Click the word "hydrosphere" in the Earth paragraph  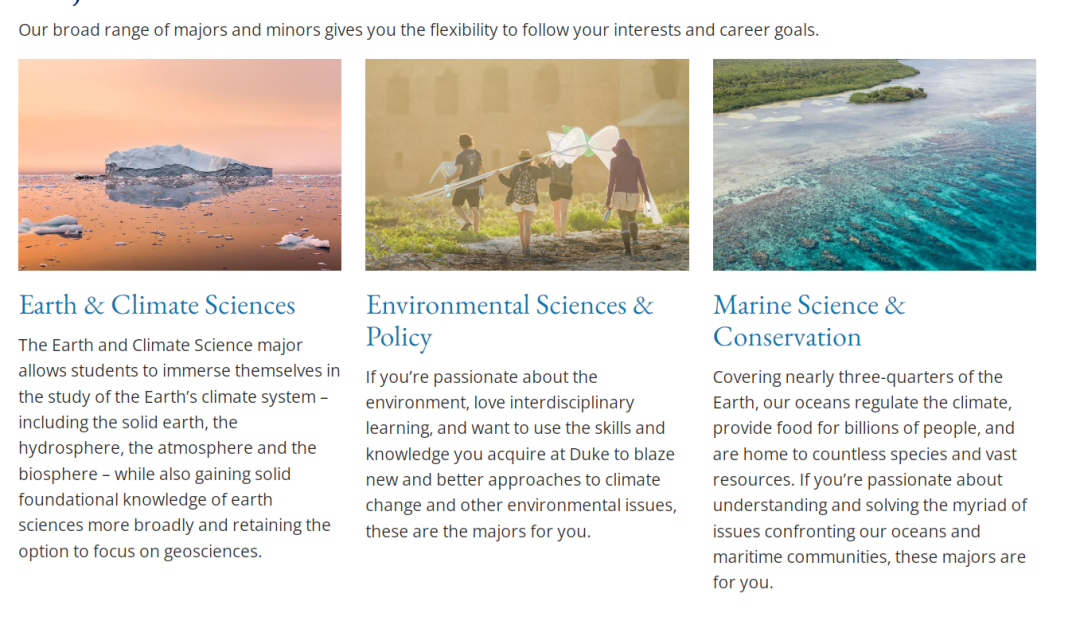click(67, 448)
